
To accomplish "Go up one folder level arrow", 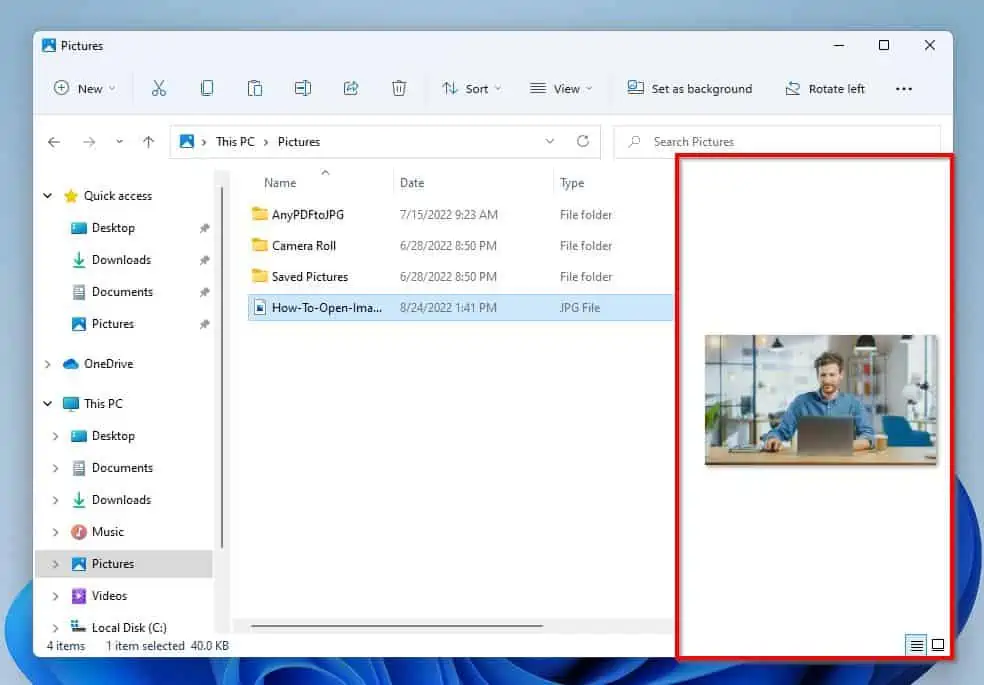I will [148, 142].
